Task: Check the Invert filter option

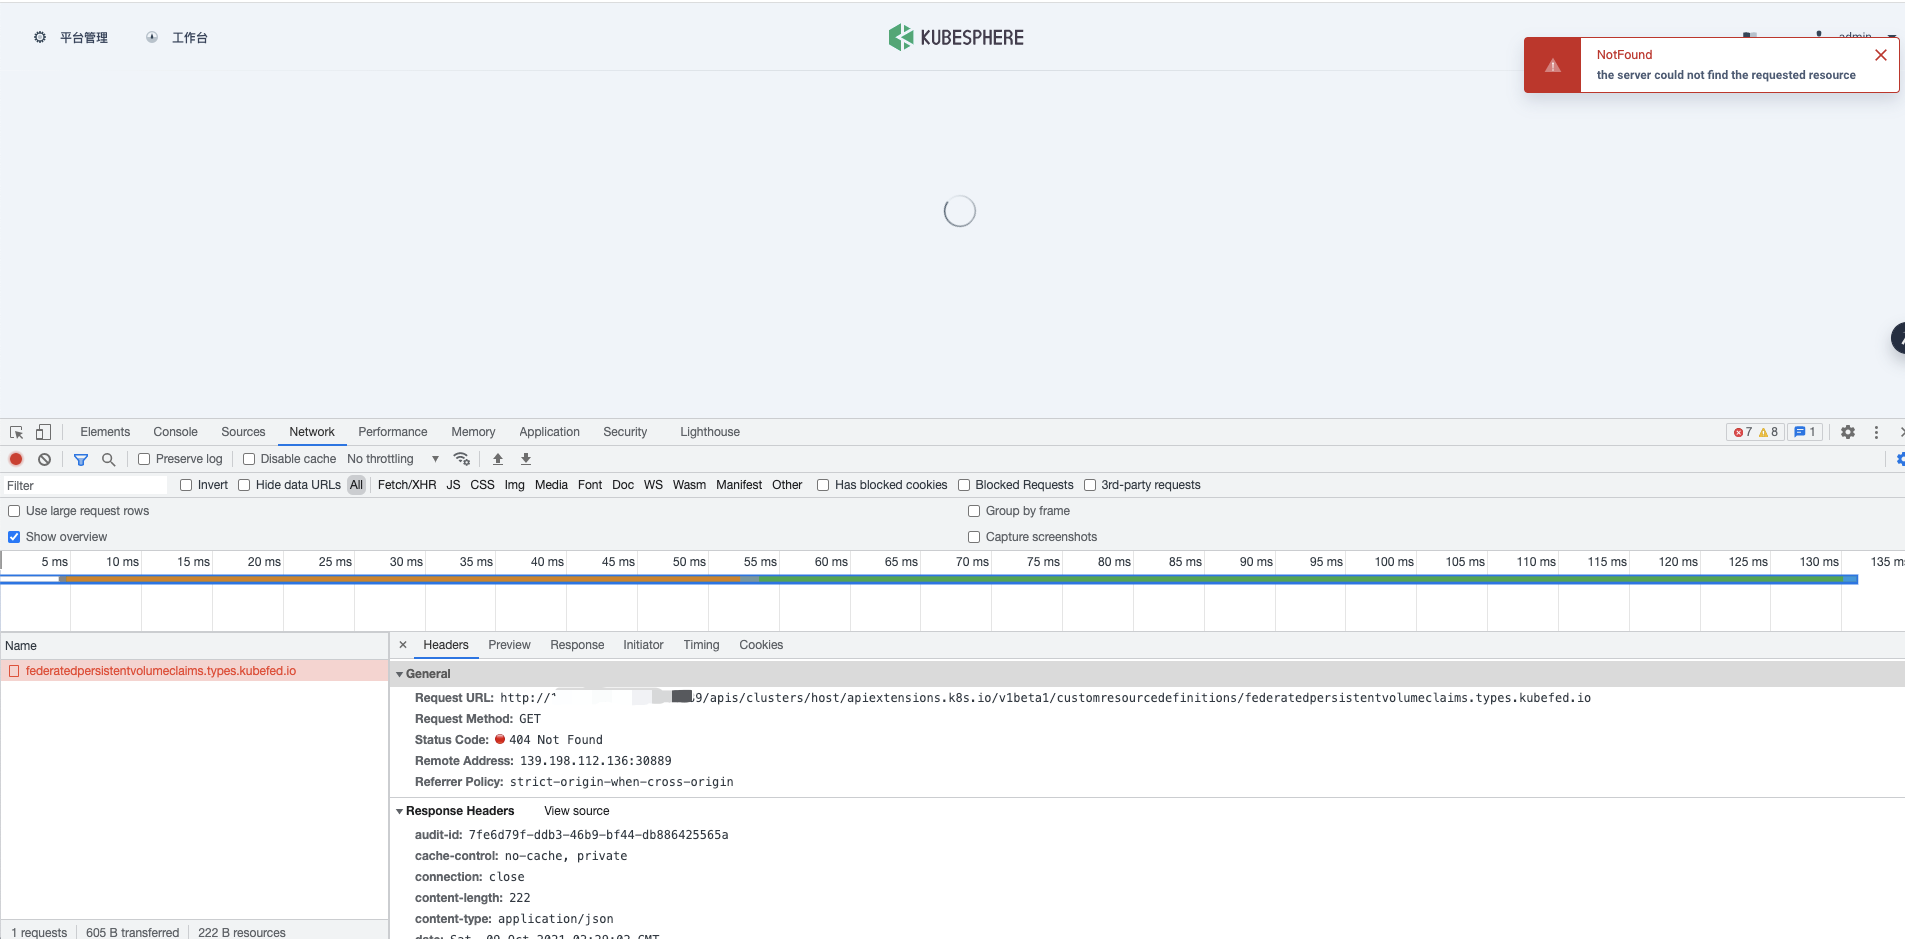Action: [186, 485]
